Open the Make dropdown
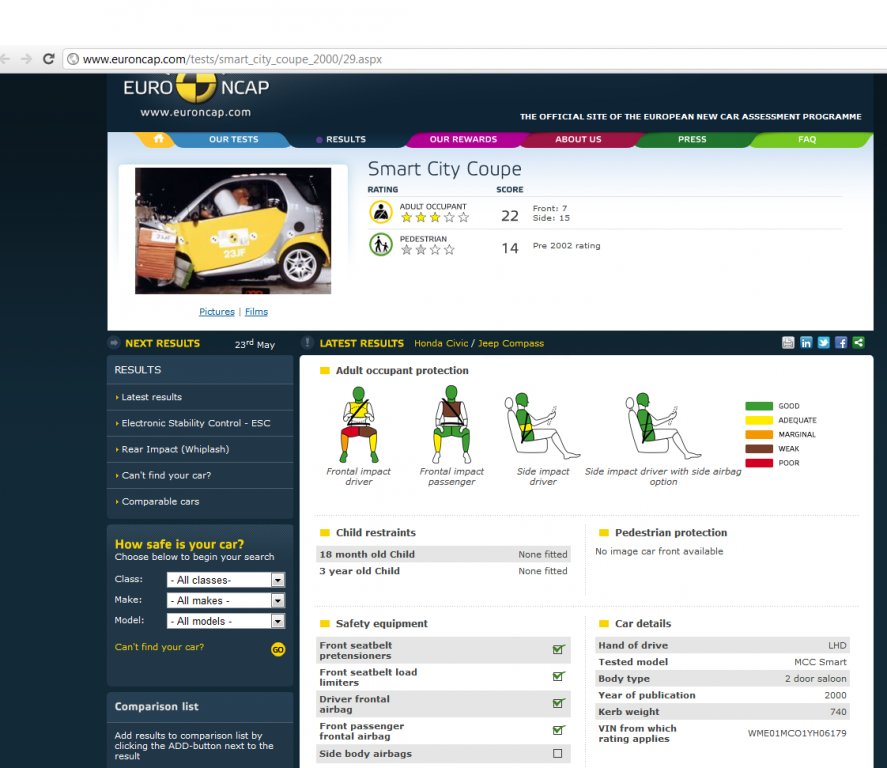This screenshot has height=768, width=887. click(x=226, y=600)
